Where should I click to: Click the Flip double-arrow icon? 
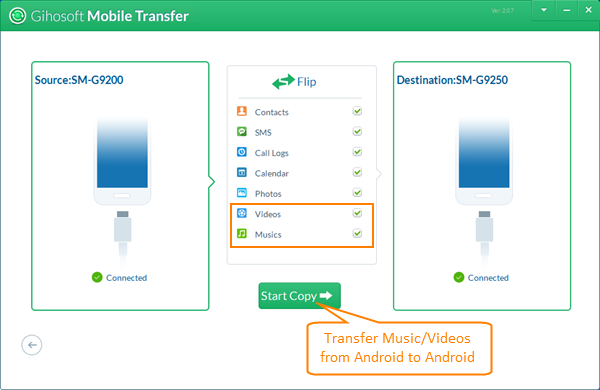pos(283,82)
